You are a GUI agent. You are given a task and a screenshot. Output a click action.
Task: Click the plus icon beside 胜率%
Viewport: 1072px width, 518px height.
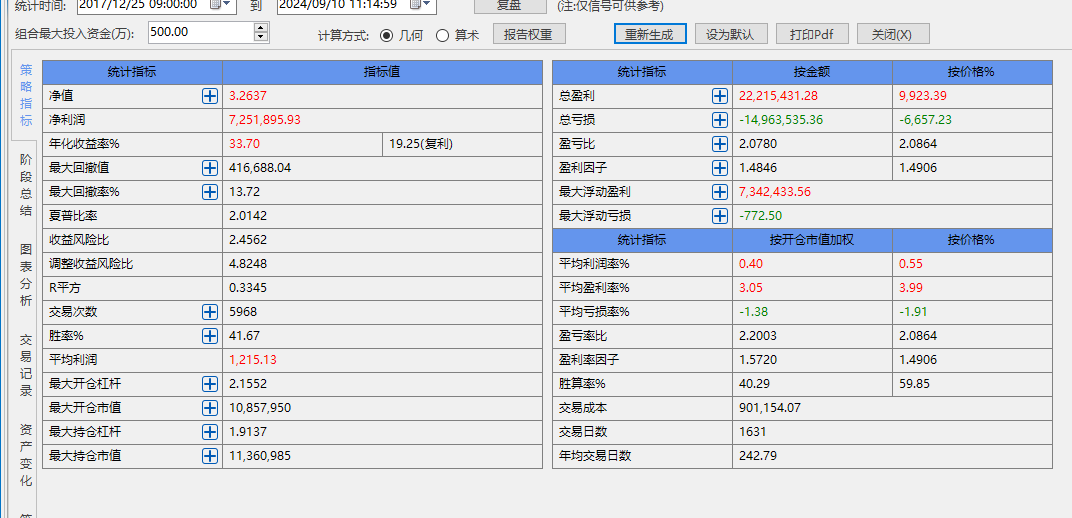coord(210,336)
